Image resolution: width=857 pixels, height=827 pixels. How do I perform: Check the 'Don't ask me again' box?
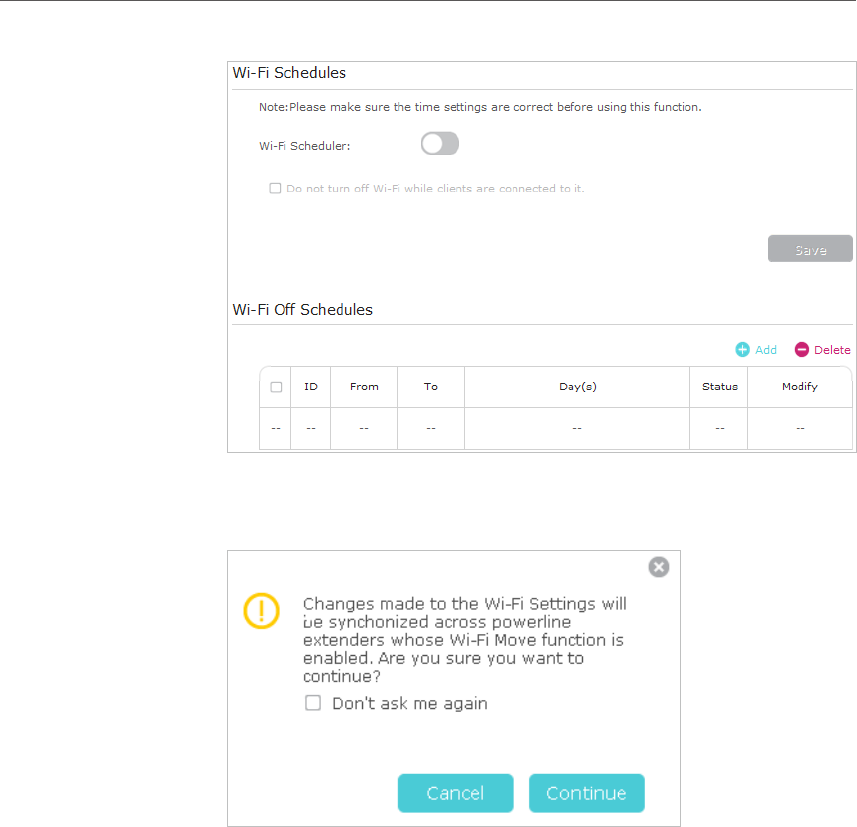(313, 703)
